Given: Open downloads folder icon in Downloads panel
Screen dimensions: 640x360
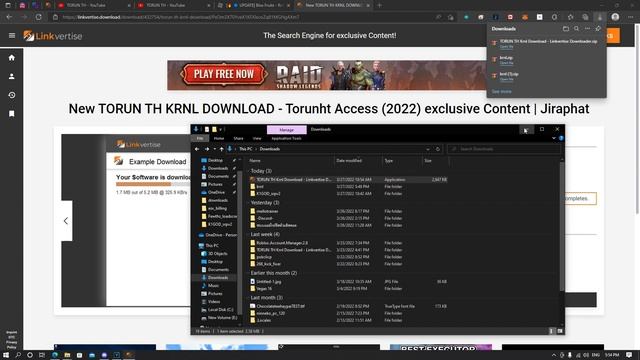Looking at the screenshot, I should click(566, 29).
